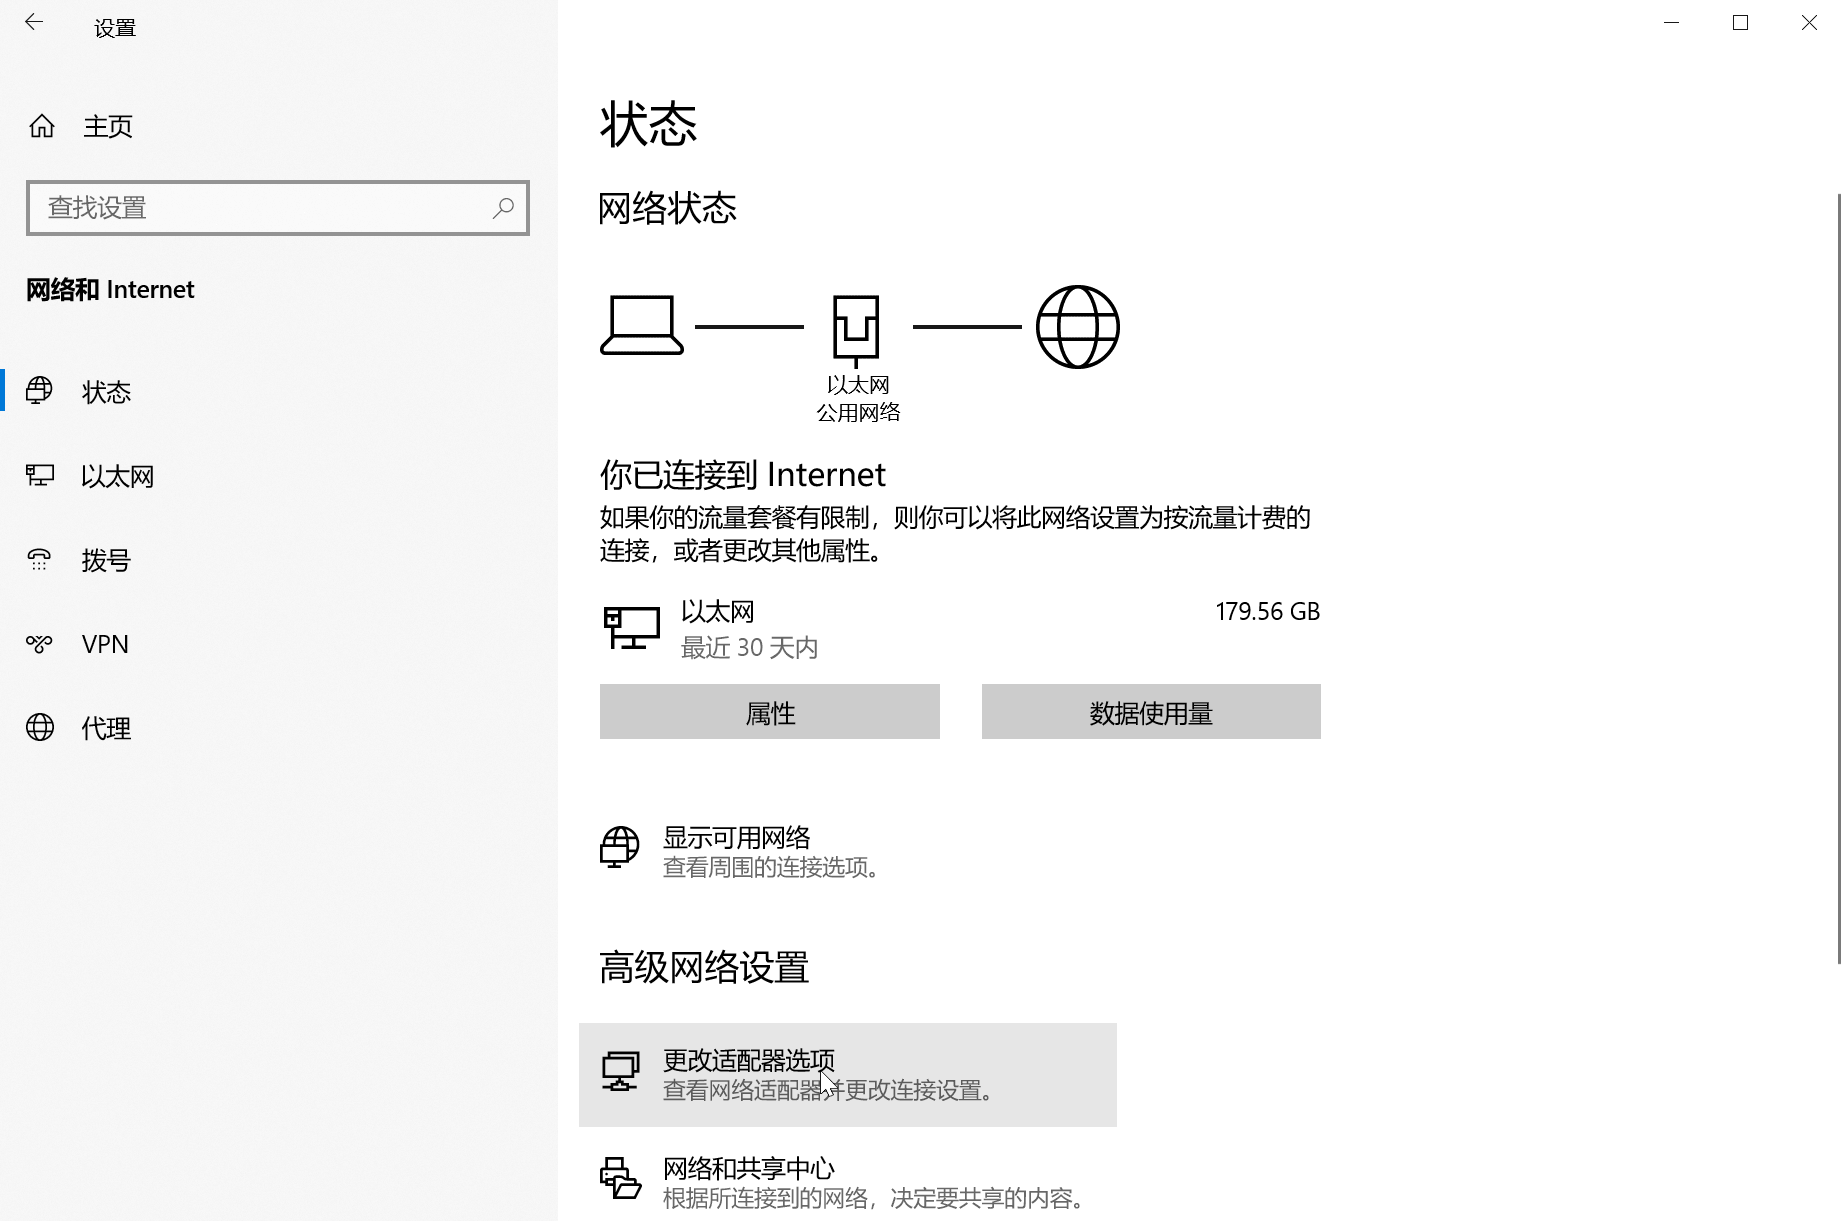Image resolution: width=1841 pixels, height=1221 pixels.
Task: Click the back arrow icon
Action: [34, 23]
